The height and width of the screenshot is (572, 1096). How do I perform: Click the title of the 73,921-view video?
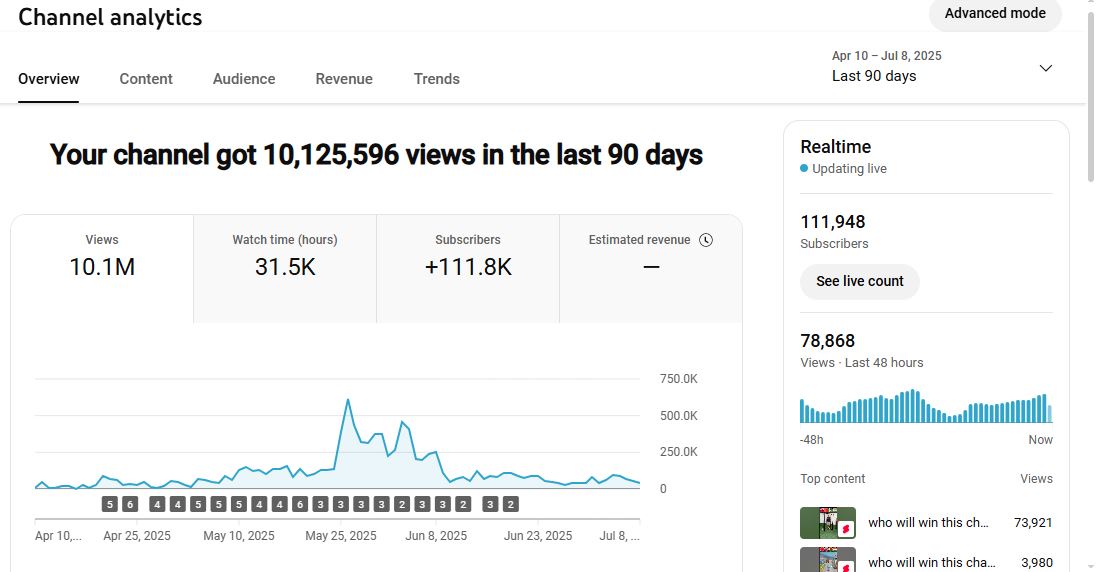click(x=928, y=522)
